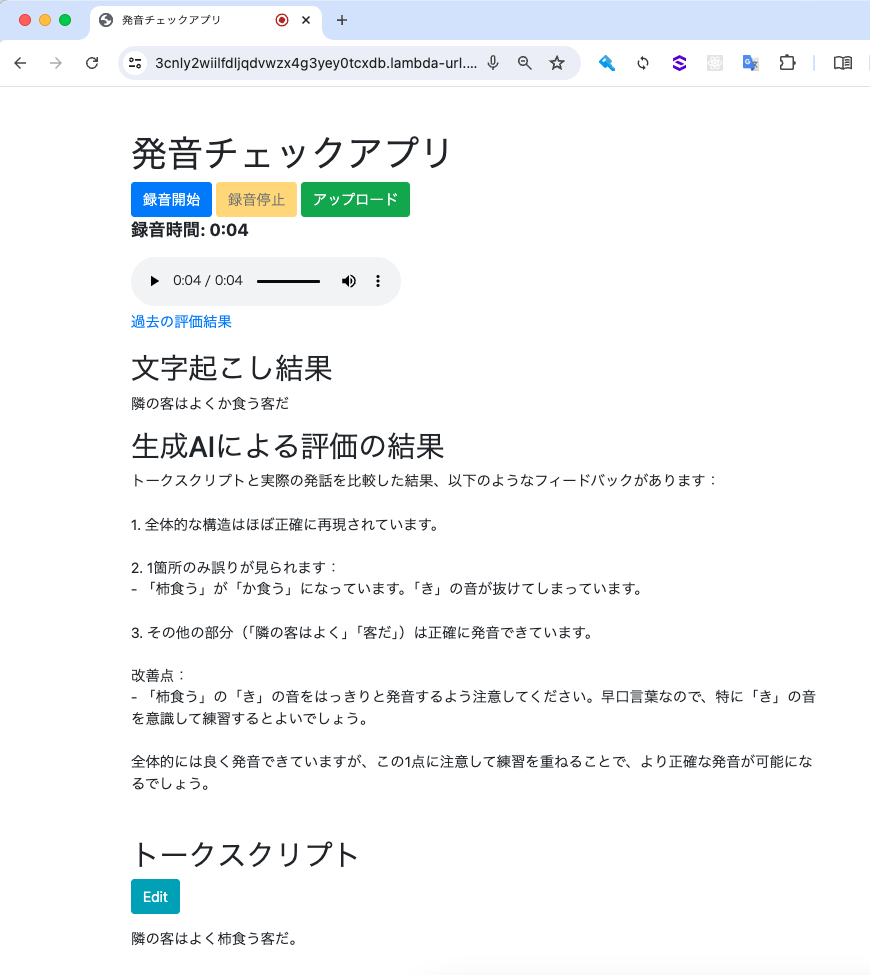Open the Extensions puzzle icon

click(787, 63)
